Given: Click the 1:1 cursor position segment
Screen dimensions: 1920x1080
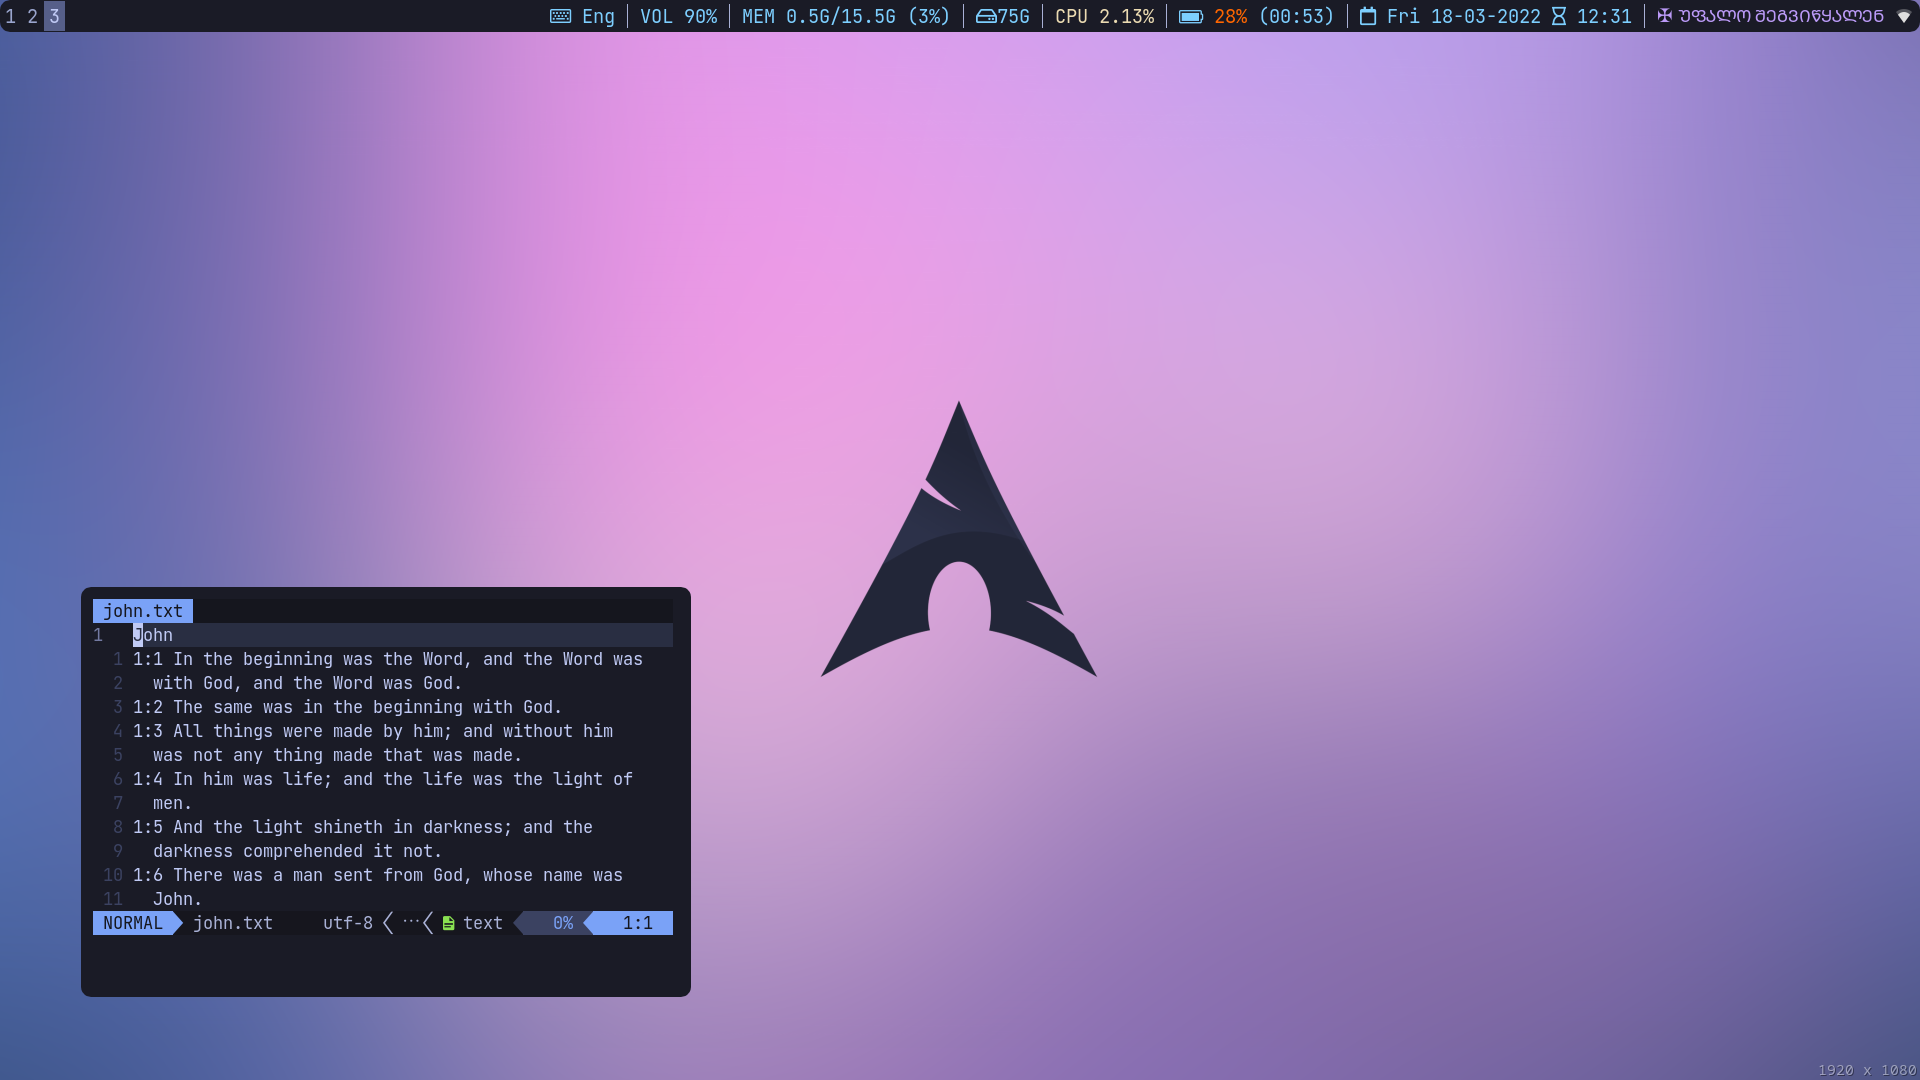Looking at the screenshot, I should pos(637,923).
